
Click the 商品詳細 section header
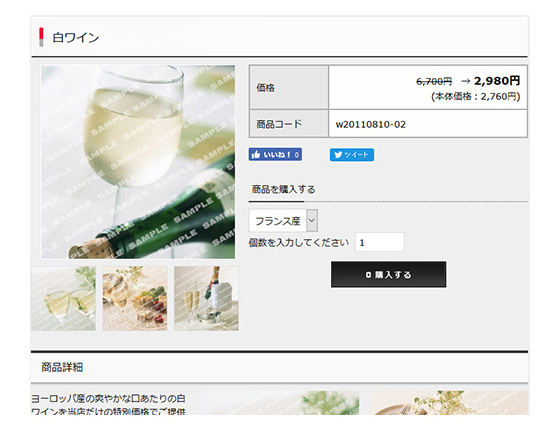pyautogui.click(x=62, y=367)
